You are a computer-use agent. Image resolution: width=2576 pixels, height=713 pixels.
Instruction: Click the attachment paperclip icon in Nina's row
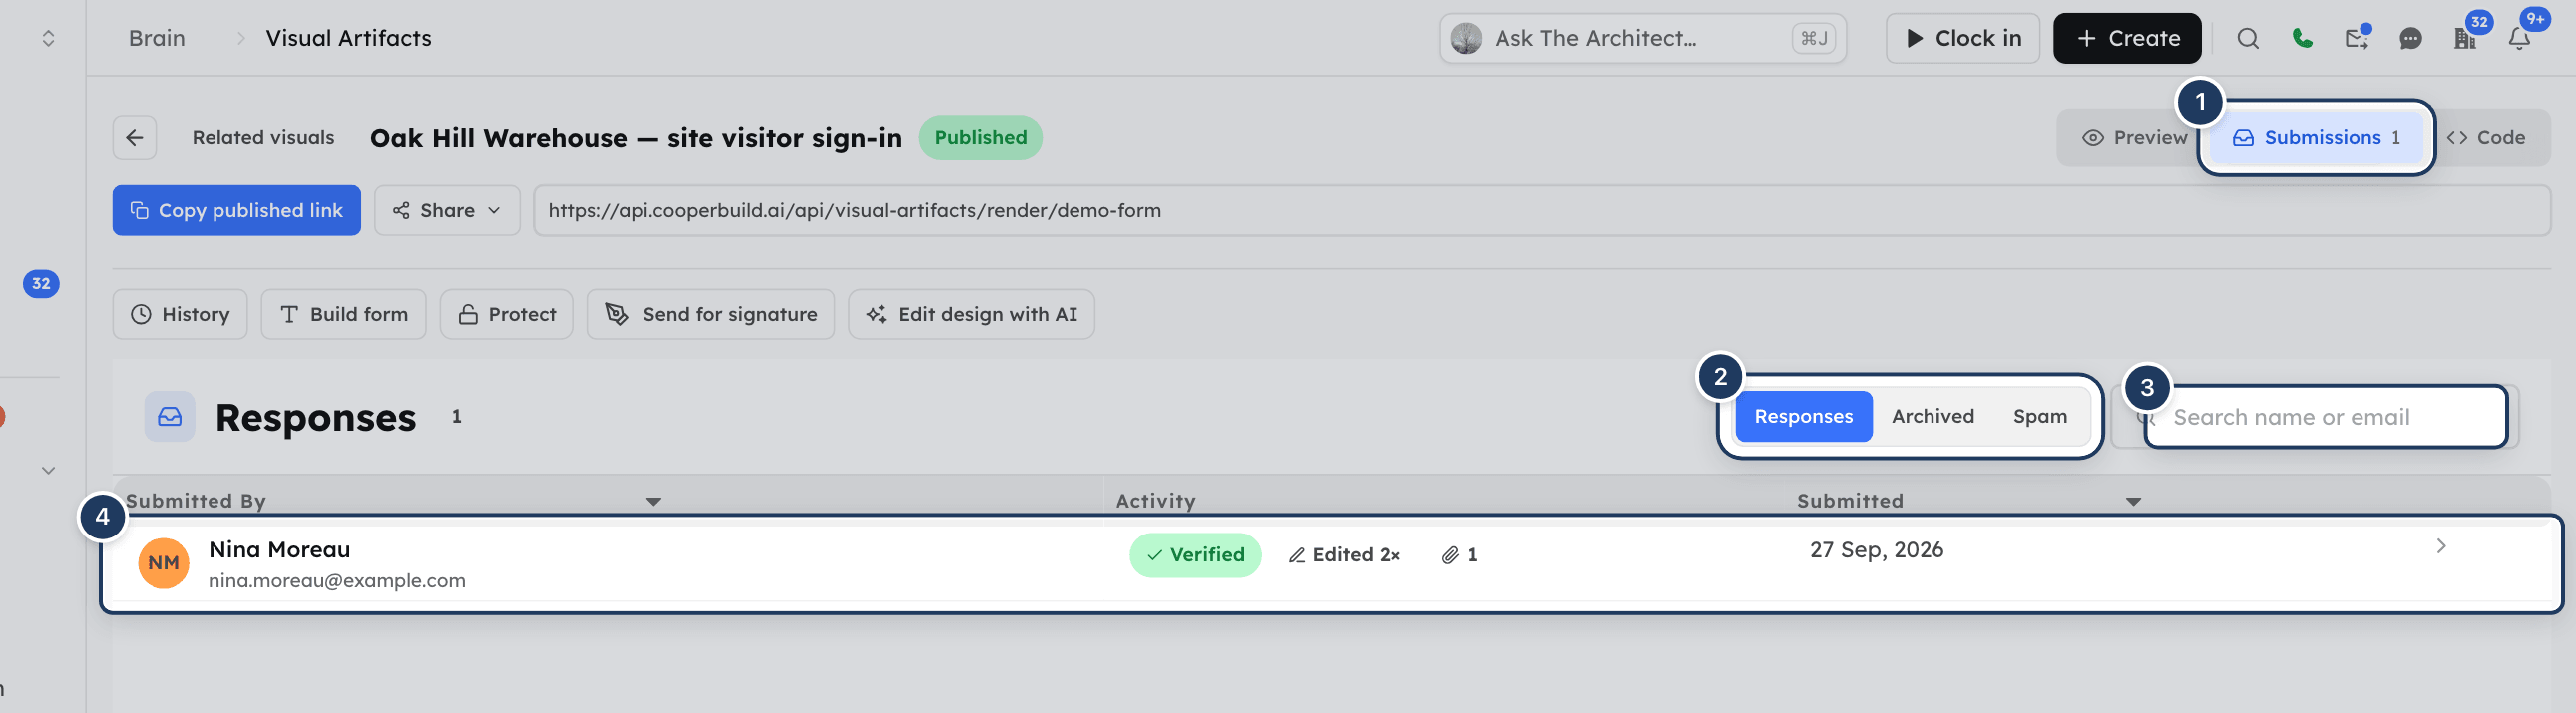(x=1449, y=555)
